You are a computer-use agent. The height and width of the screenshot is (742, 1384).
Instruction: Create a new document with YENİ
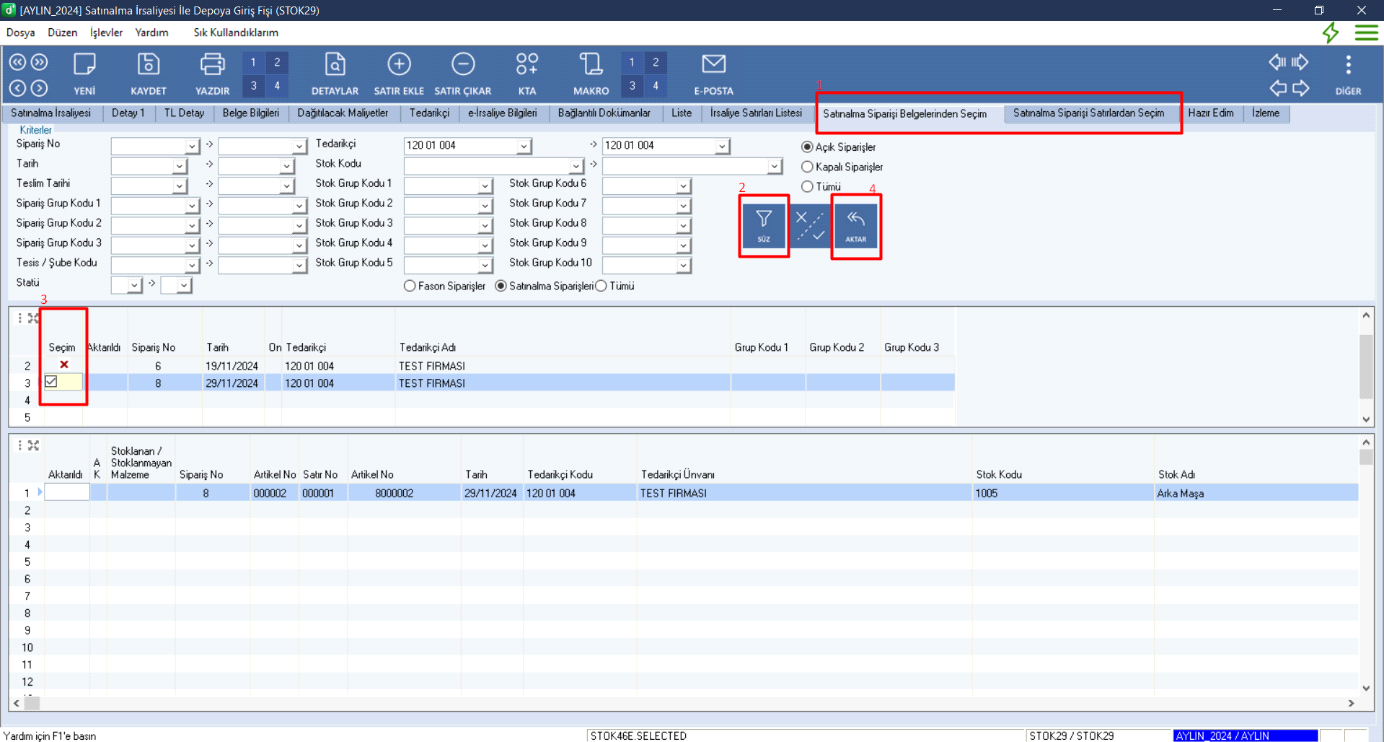[84, 74]
